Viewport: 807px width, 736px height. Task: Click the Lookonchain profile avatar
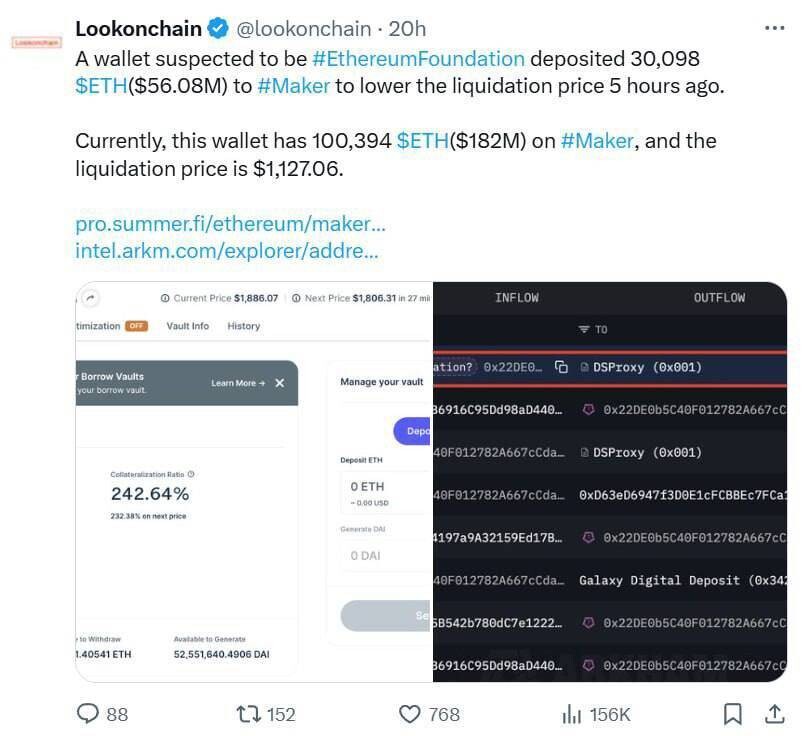tap(36, 43)
